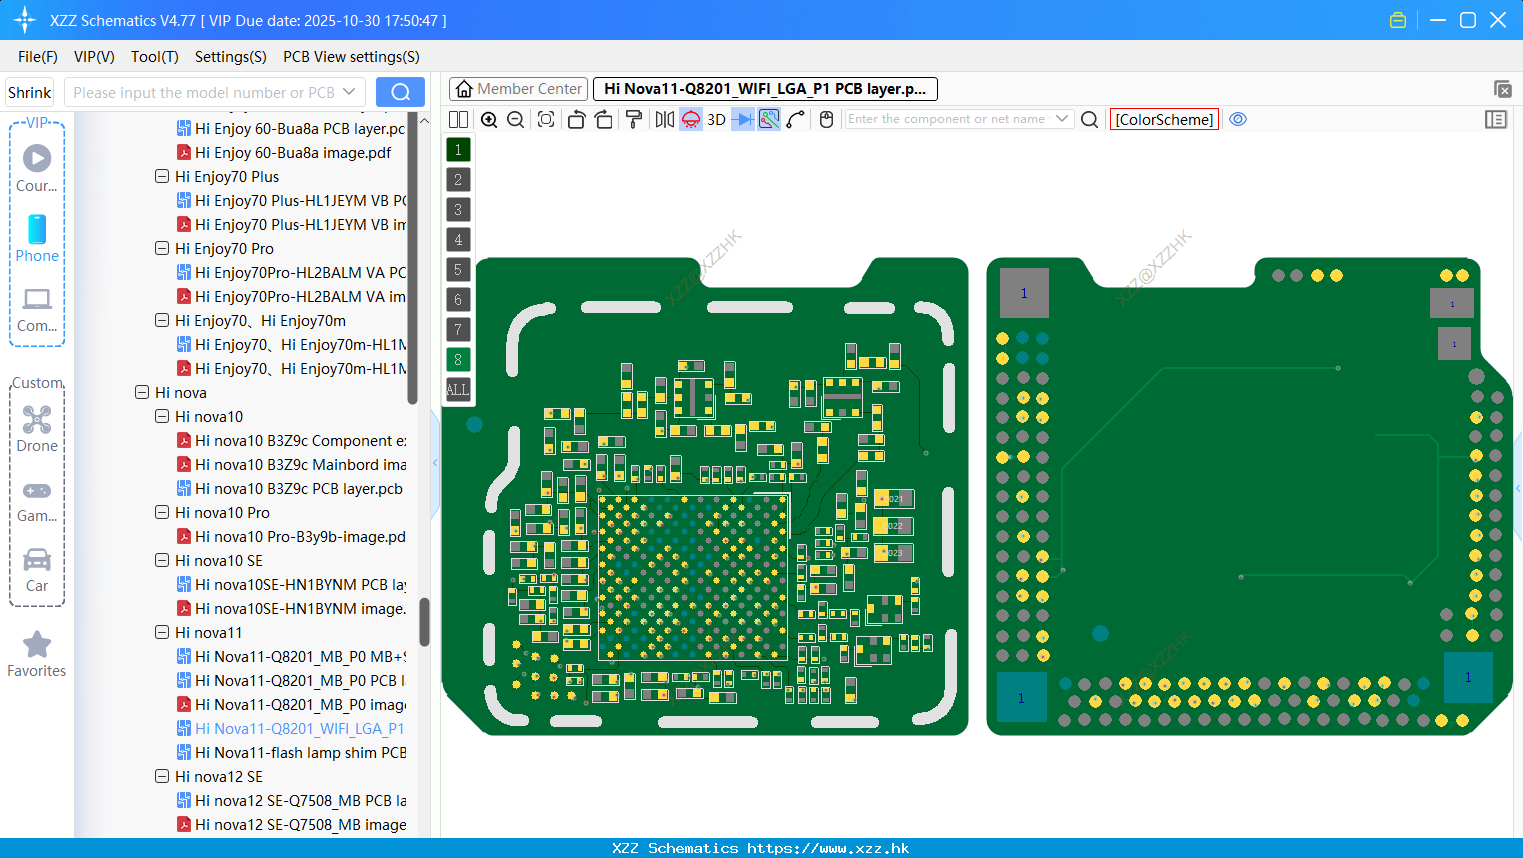This screenshot has height=858, width=1523.
Task: Open Member Center tab
Action: point(518,89)
